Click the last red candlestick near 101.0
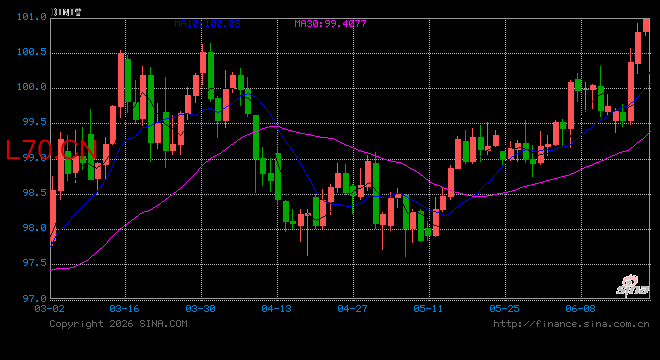This screenshot has height=360, width=660. pyautogui.click(x=646, y=26)
